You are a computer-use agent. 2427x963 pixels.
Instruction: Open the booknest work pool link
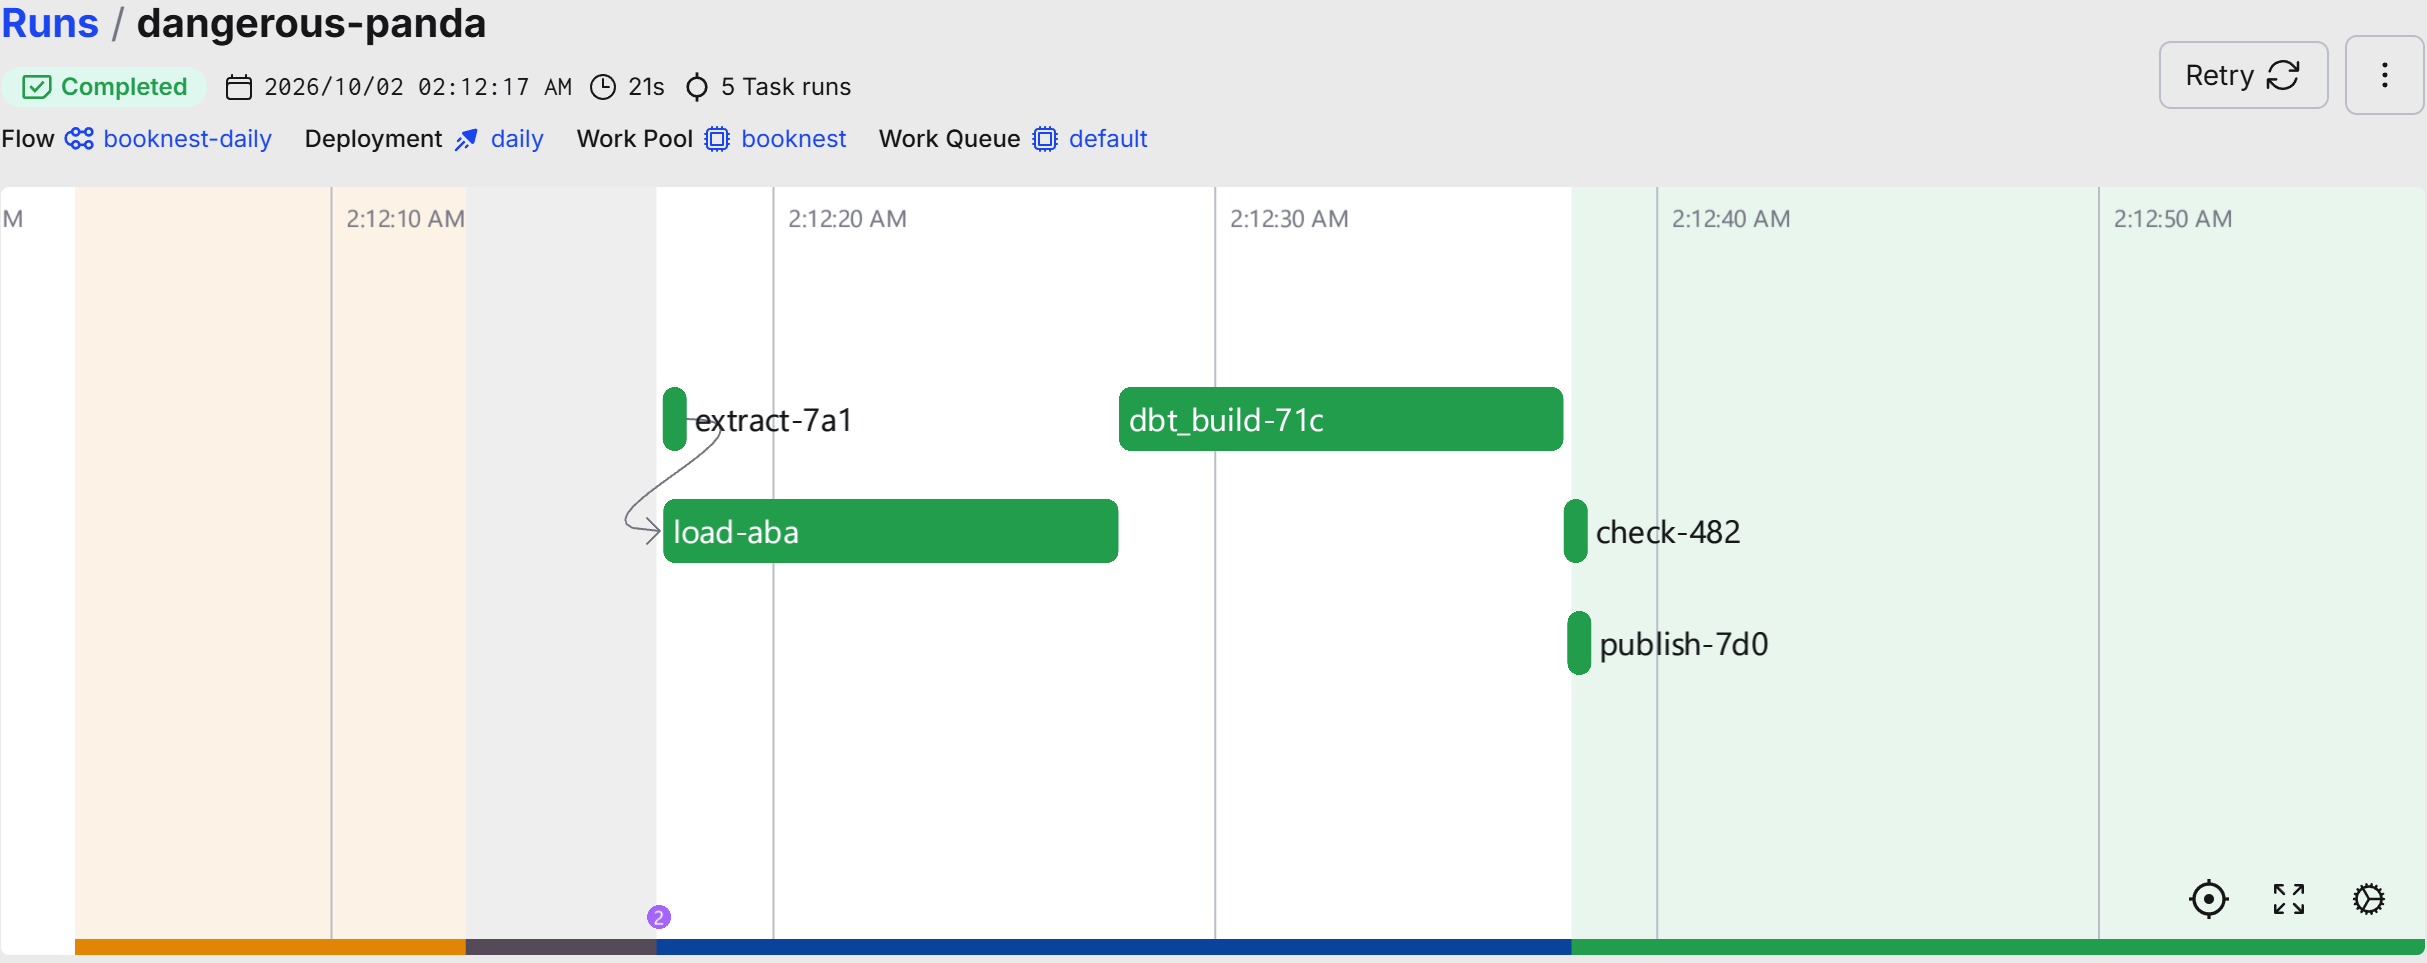pos(793,139)
